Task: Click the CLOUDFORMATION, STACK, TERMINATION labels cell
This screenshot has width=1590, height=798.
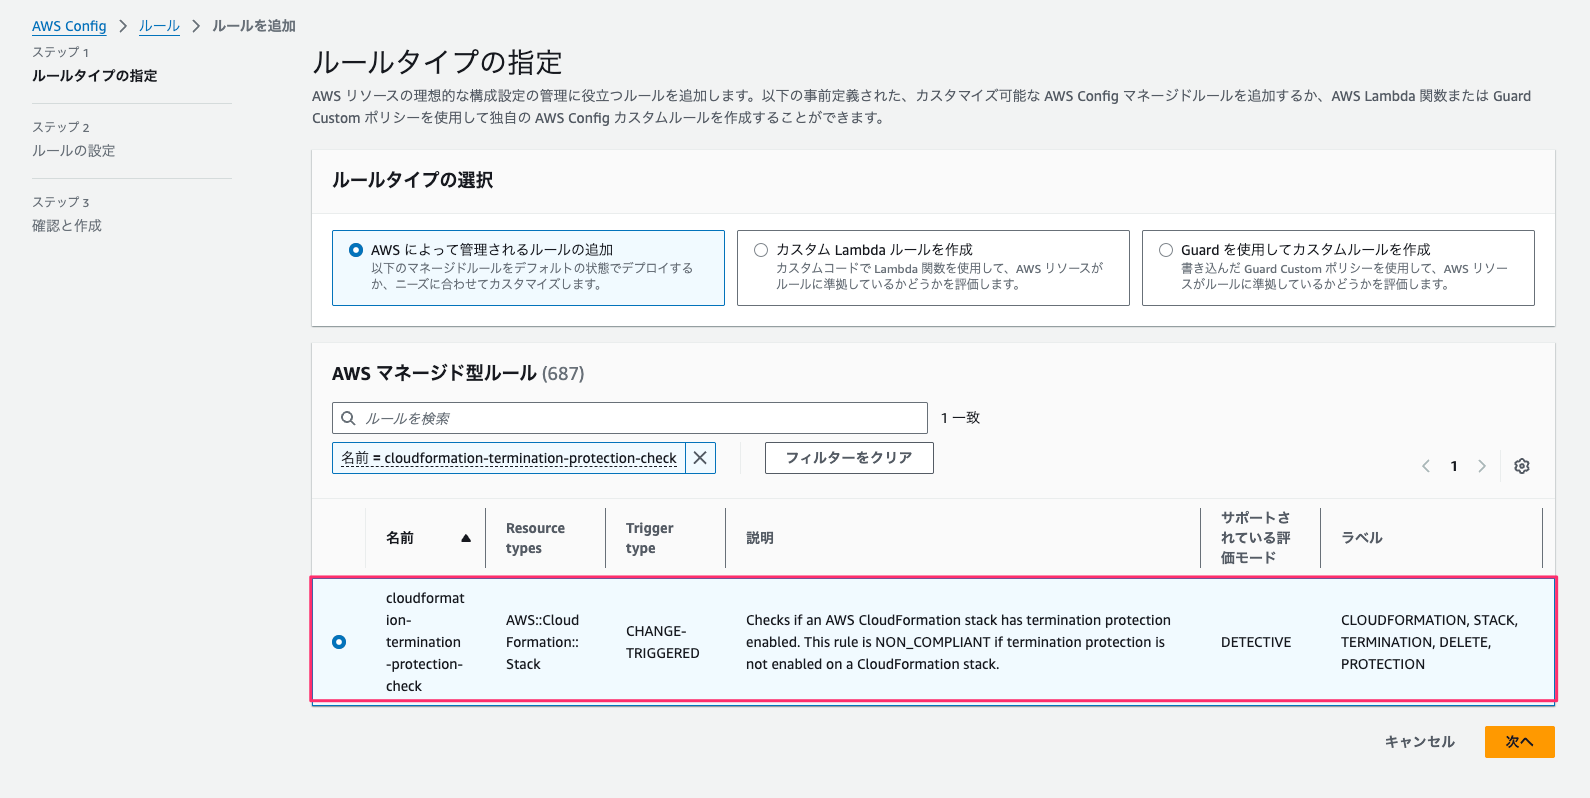Action: [x=1429, y=642]
